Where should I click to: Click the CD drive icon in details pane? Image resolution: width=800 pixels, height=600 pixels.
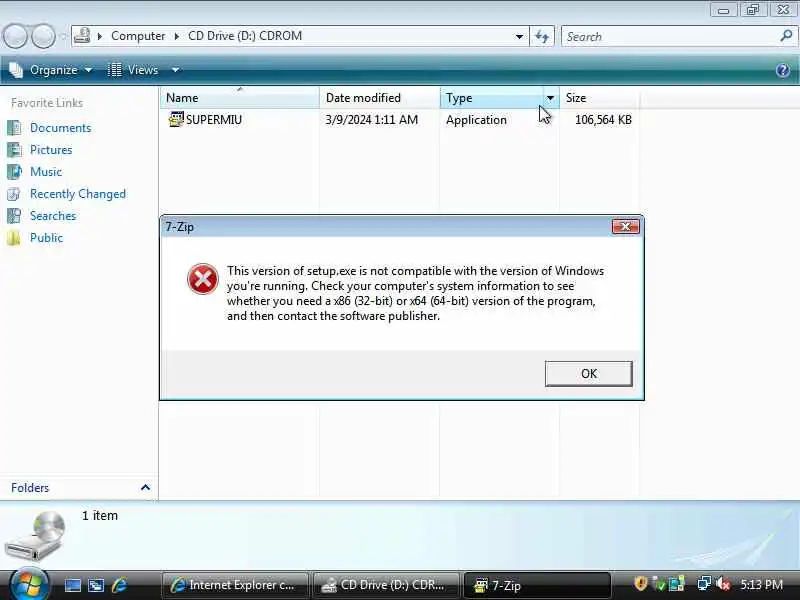(x=36, y=536)
